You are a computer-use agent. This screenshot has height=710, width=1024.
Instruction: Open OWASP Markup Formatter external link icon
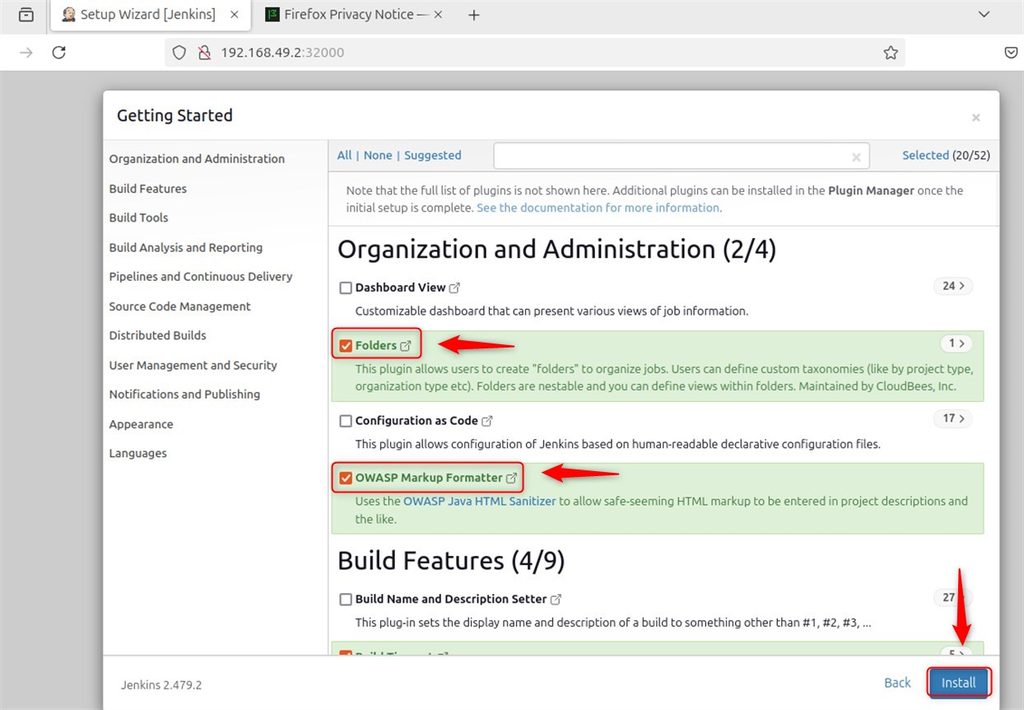click(x=511, y=478)
